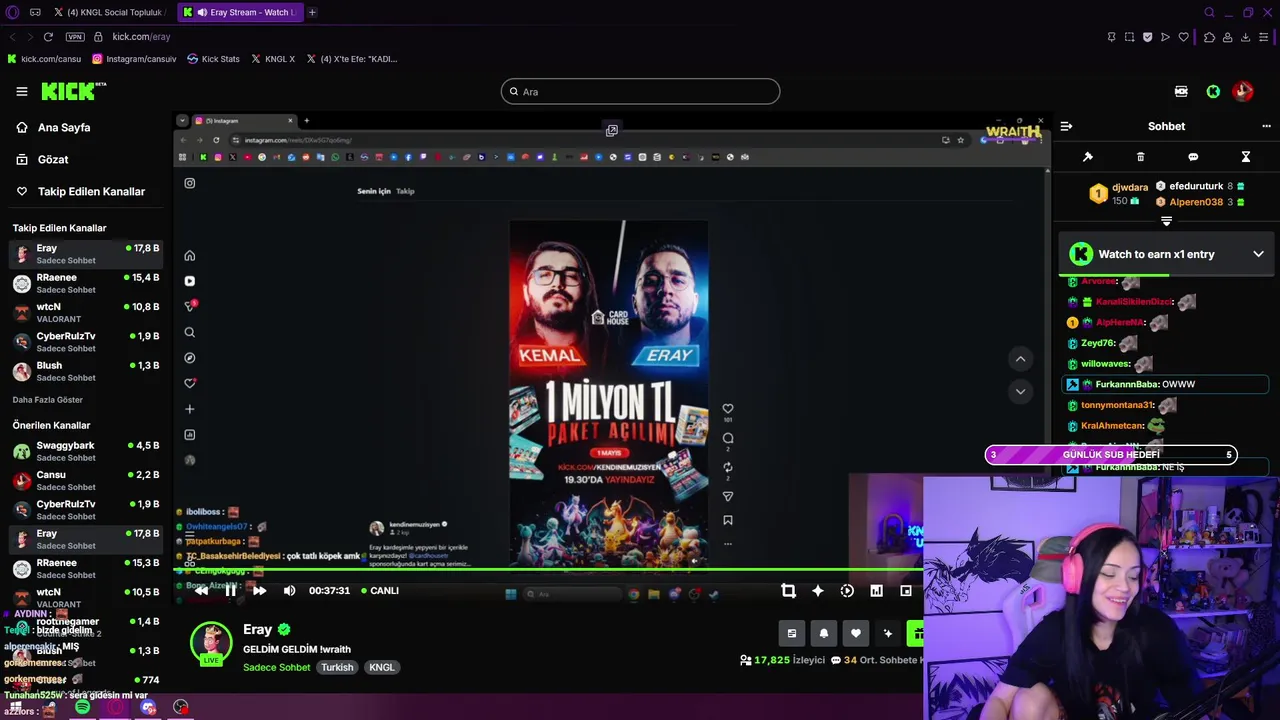The height and width of the screenshot is (720, 1280).
Task: Rewind the stream
Action: click(201, 591)
